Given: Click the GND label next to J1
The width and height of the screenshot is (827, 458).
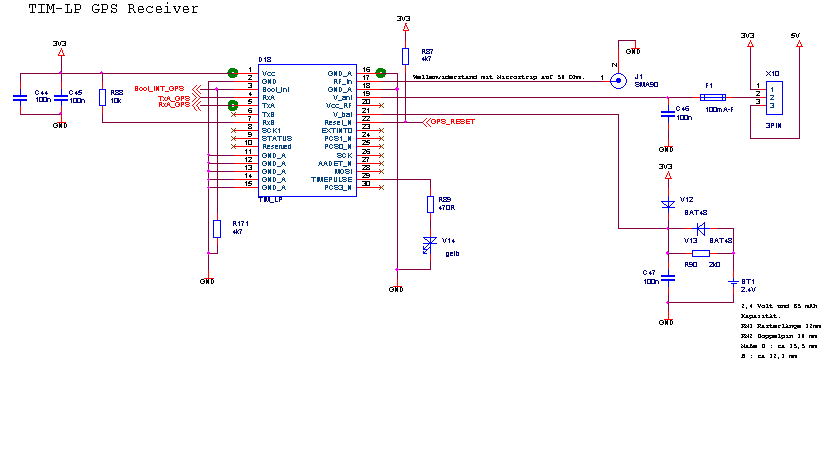Looking at the screenshot, I should point(632,52).
